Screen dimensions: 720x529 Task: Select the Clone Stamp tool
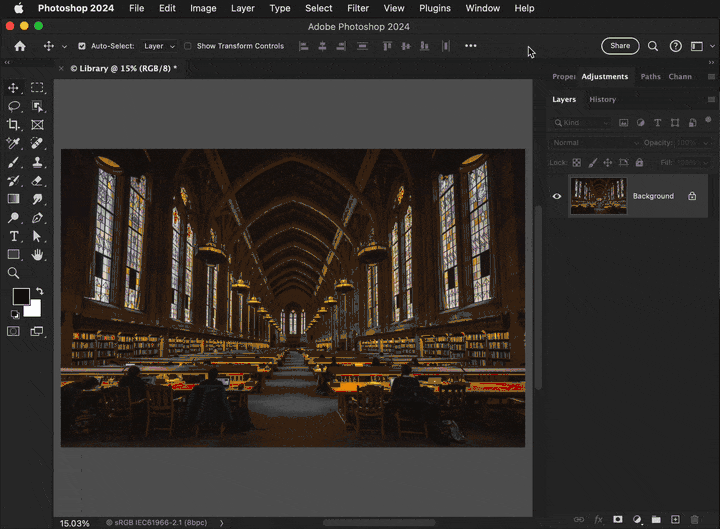click(x=37, y=162)
